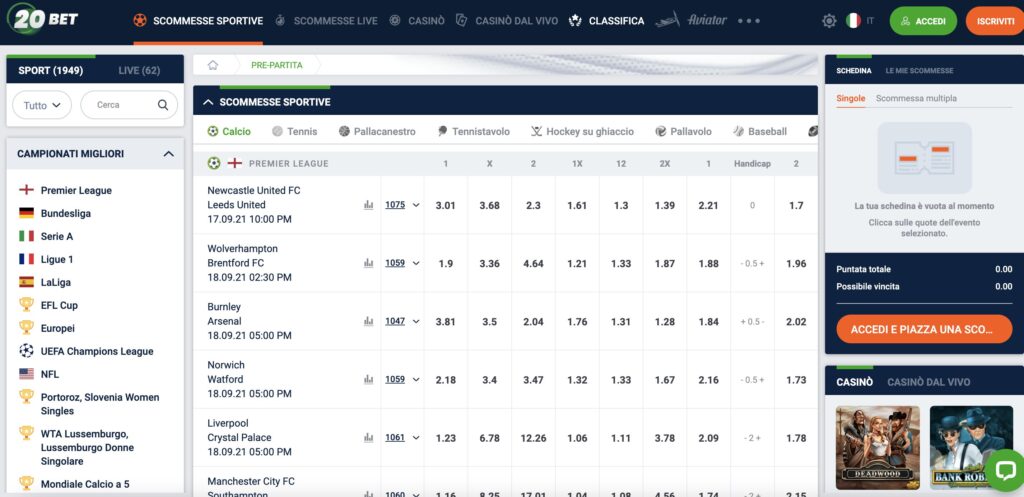Switch to Scommessa multipla tab
This screenshot has width=1024, height=497.
coord(916,98)
